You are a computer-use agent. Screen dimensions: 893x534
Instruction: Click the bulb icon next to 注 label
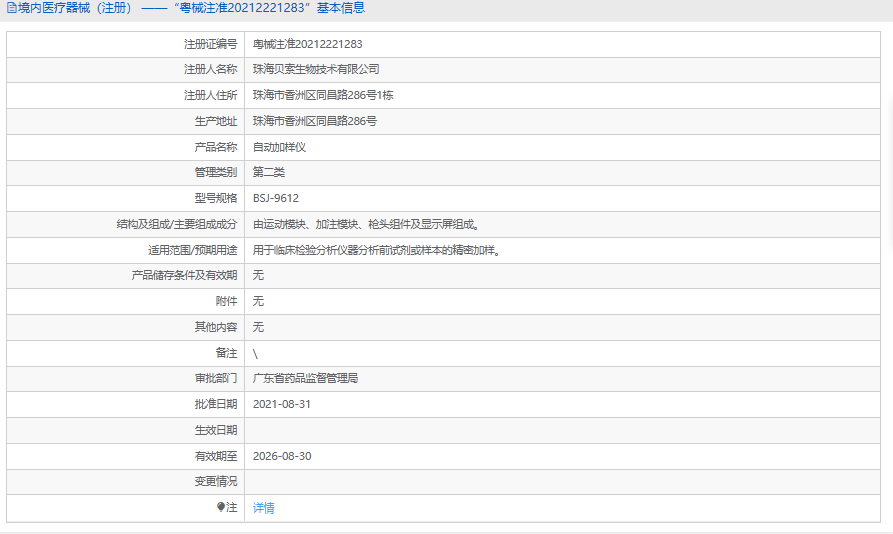click(x=221, y=507)
